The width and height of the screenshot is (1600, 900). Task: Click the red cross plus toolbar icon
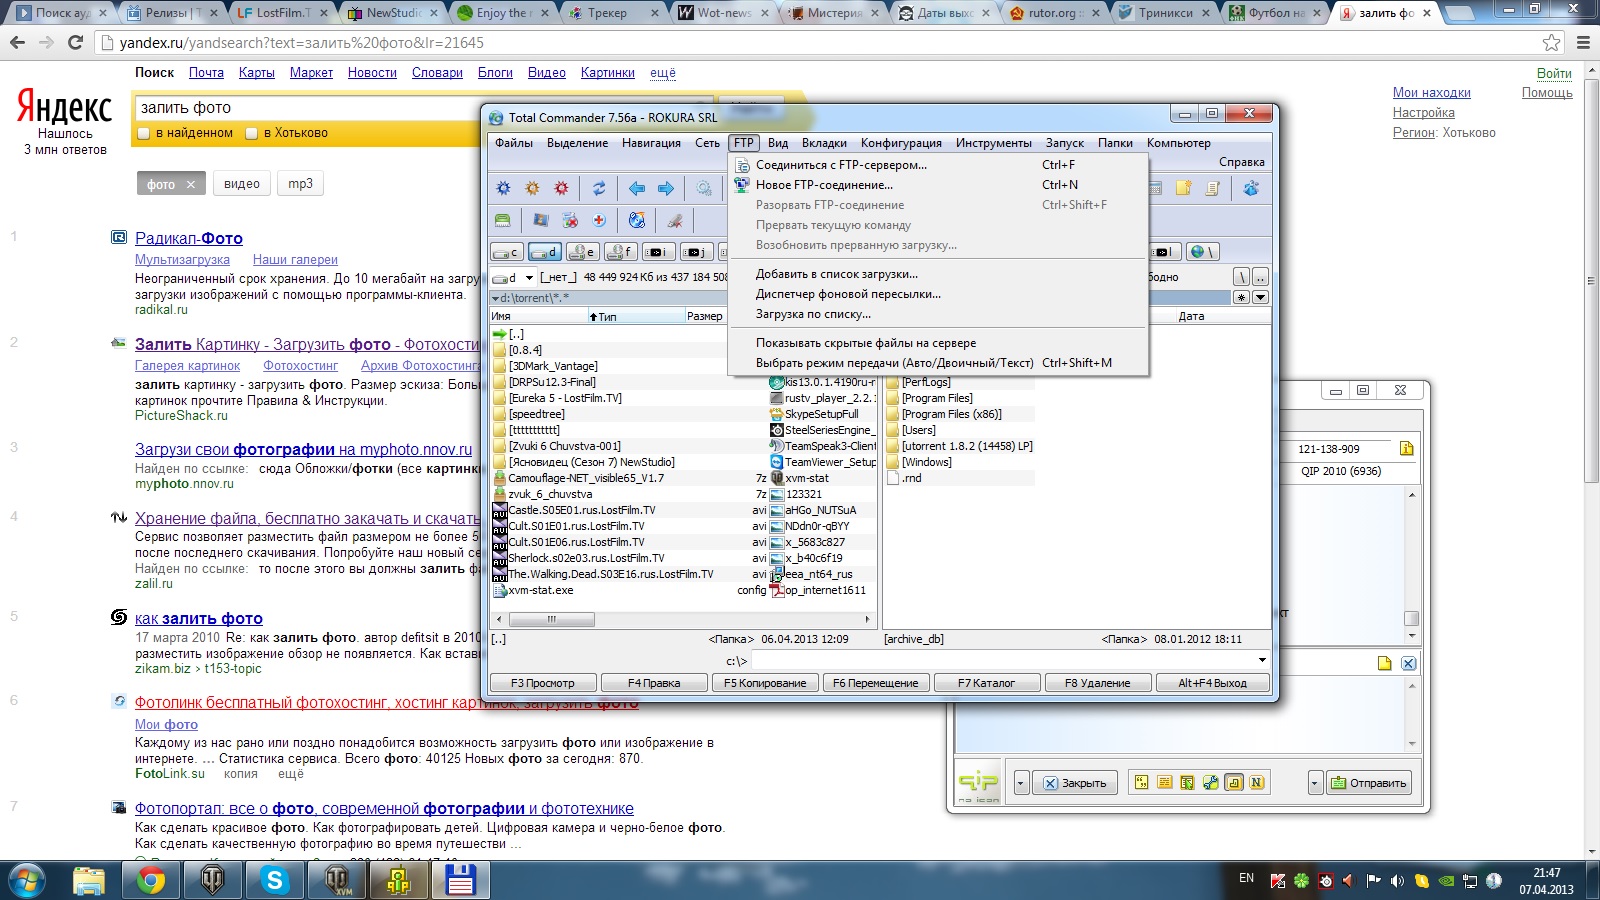click(x=599, y=220)
